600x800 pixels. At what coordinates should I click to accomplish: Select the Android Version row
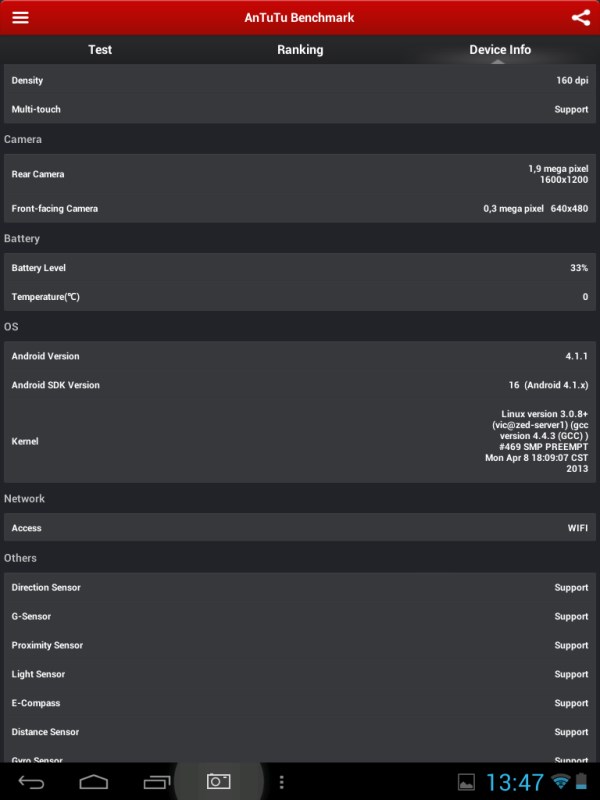(x=300, y=356)
